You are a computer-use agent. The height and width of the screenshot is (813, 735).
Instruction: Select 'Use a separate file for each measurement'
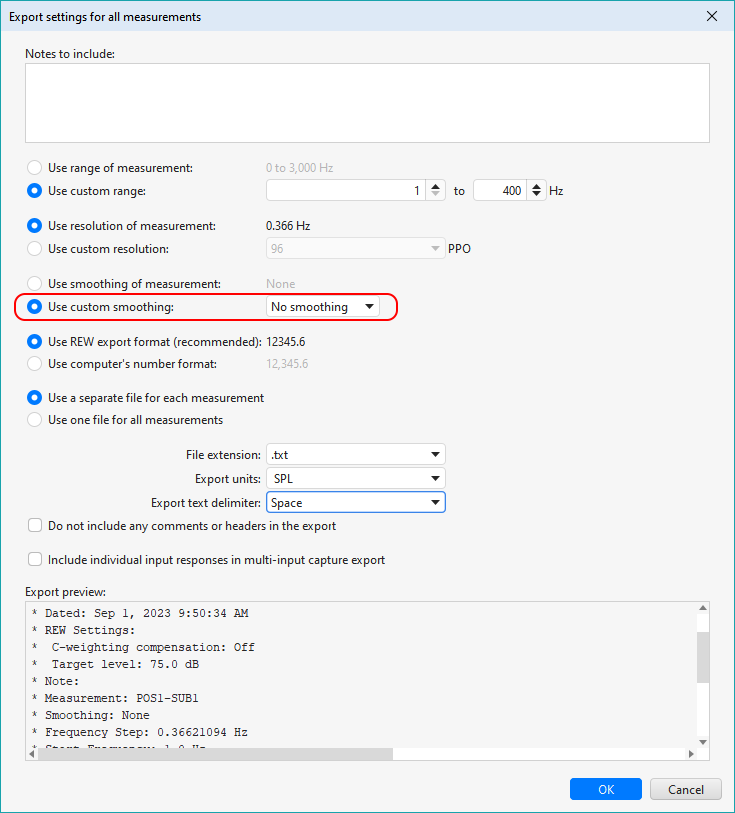click(34, 398)
